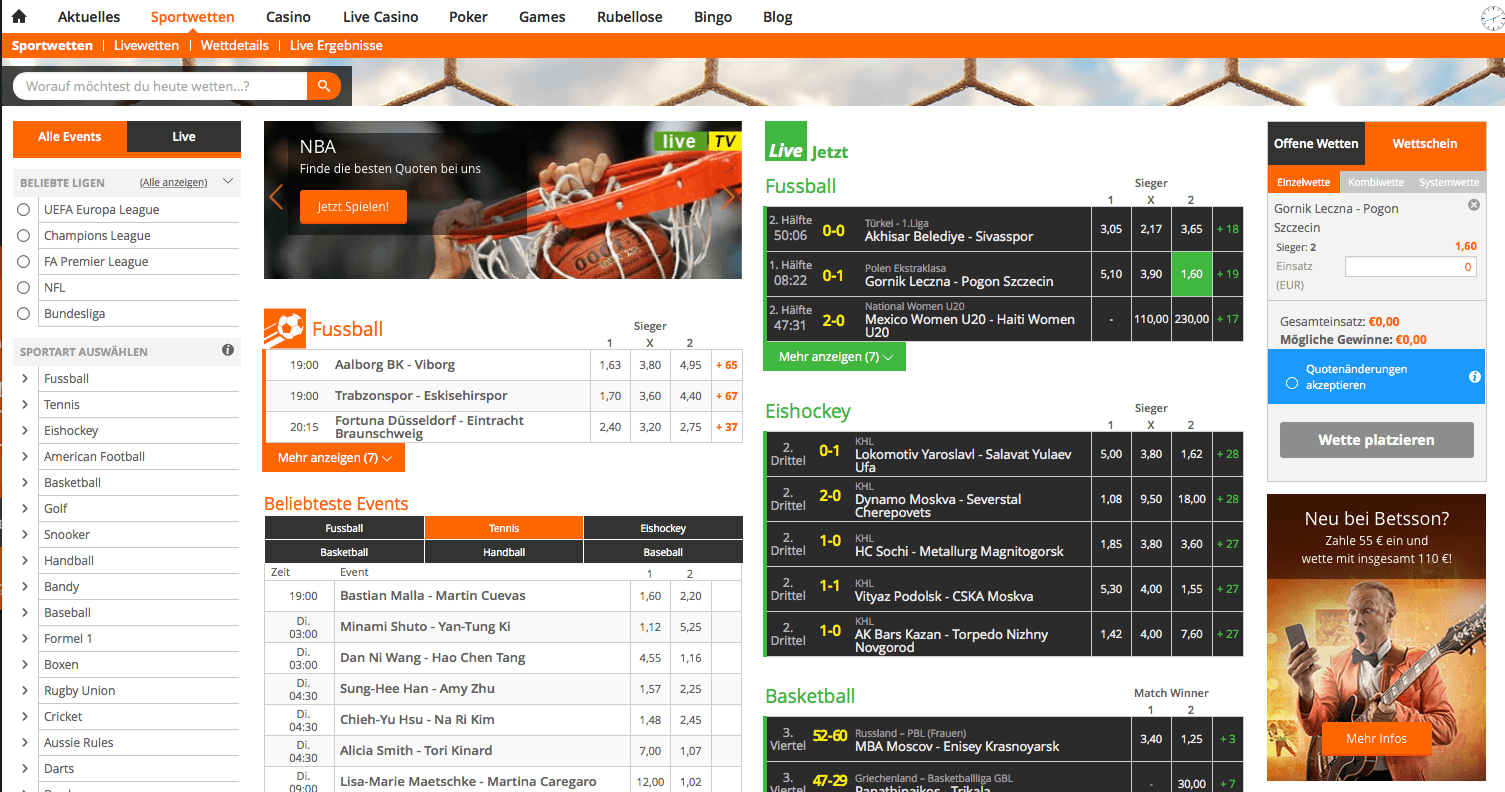Open Live Ergebnisse link

click(336, 45)
